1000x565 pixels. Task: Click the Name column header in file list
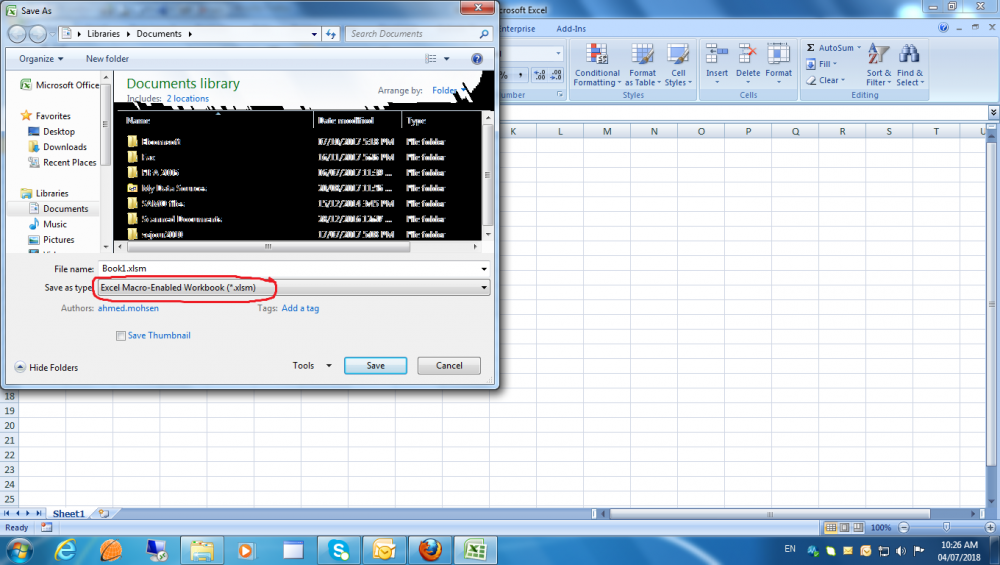point(215,121)
